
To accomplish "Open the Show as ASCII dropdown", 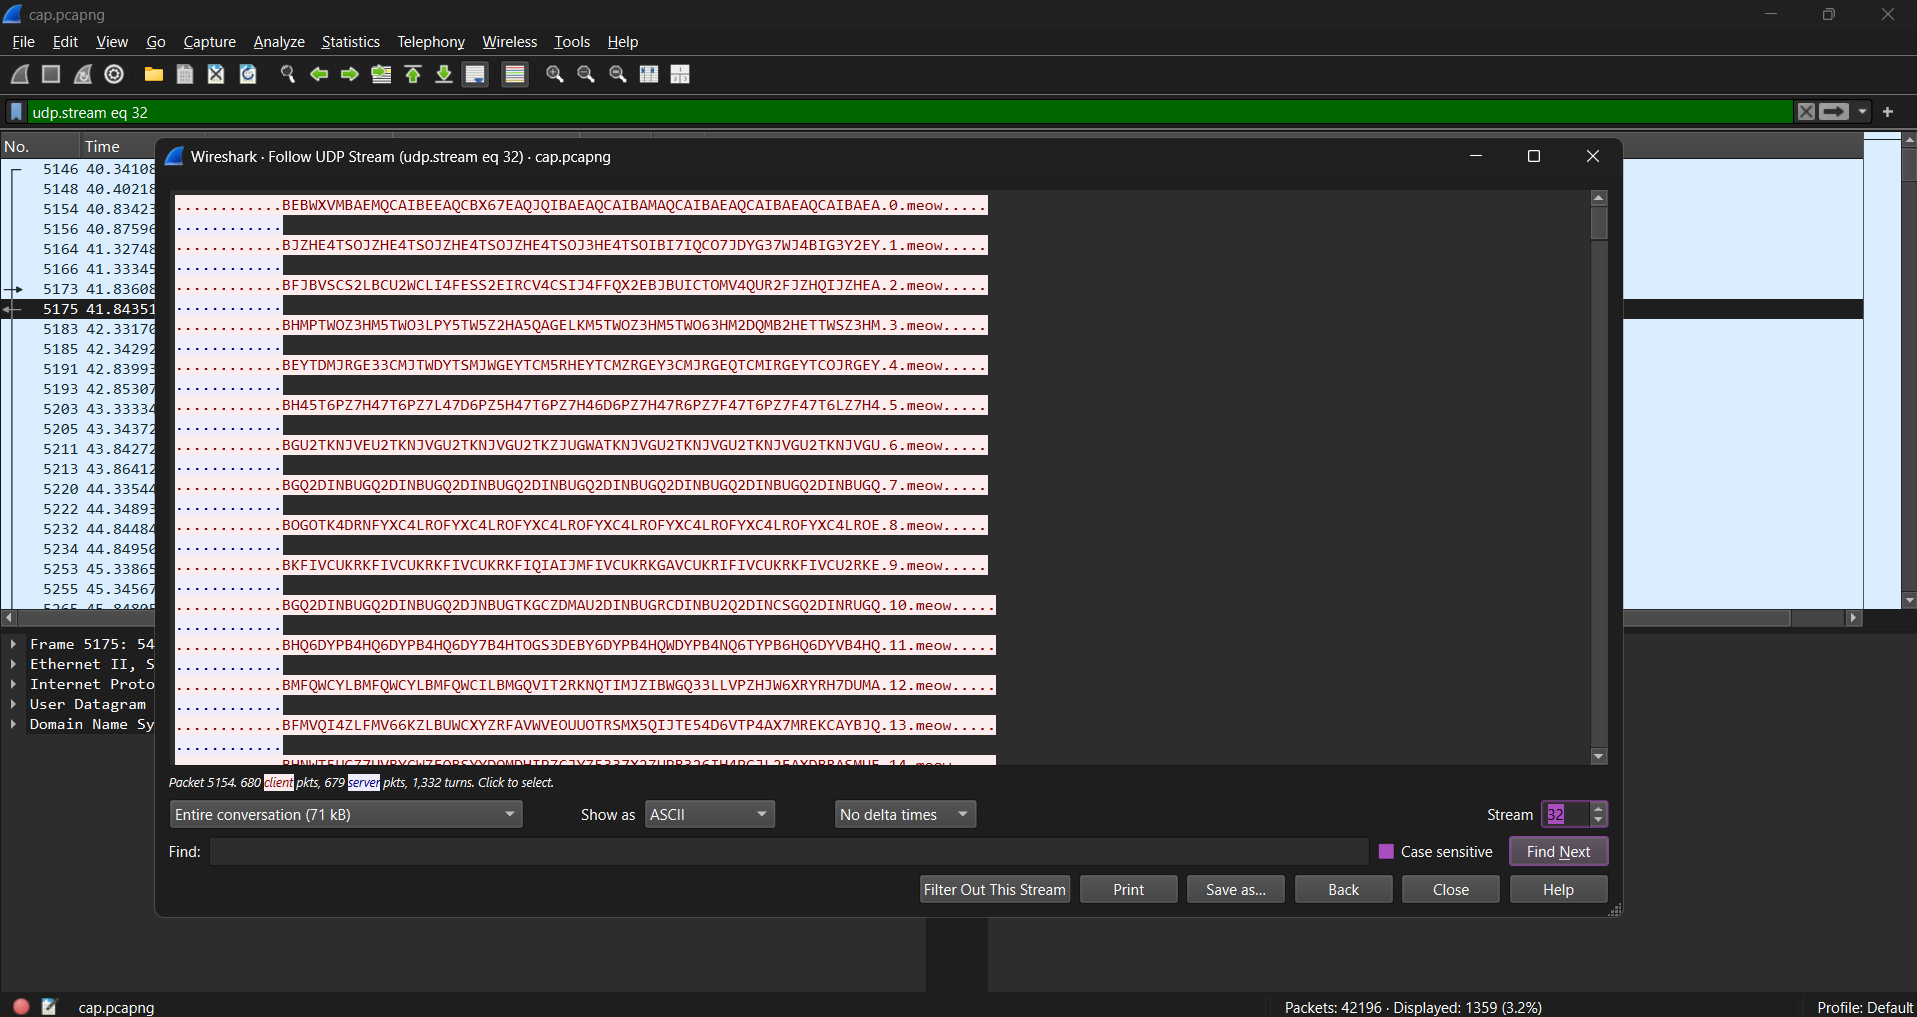I will 708,814.
